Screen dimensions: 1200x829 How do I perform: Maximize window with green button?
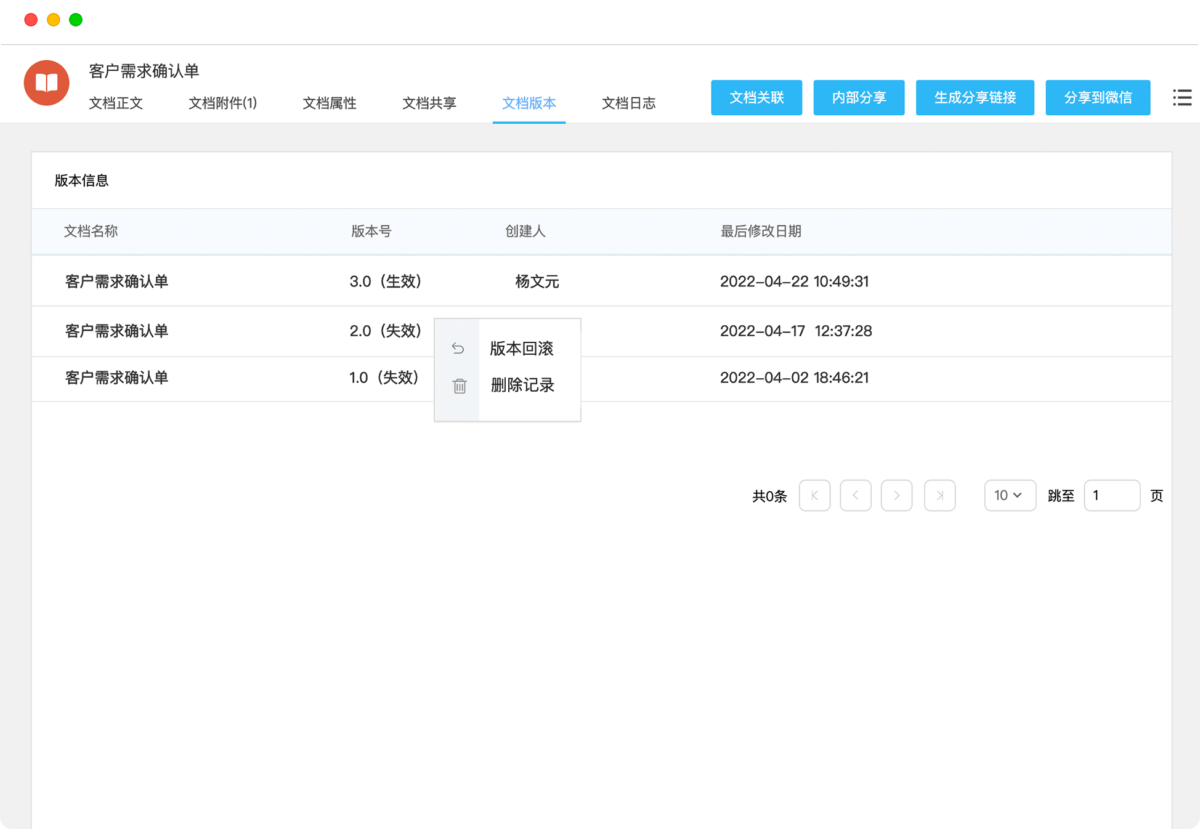(76, 20)
